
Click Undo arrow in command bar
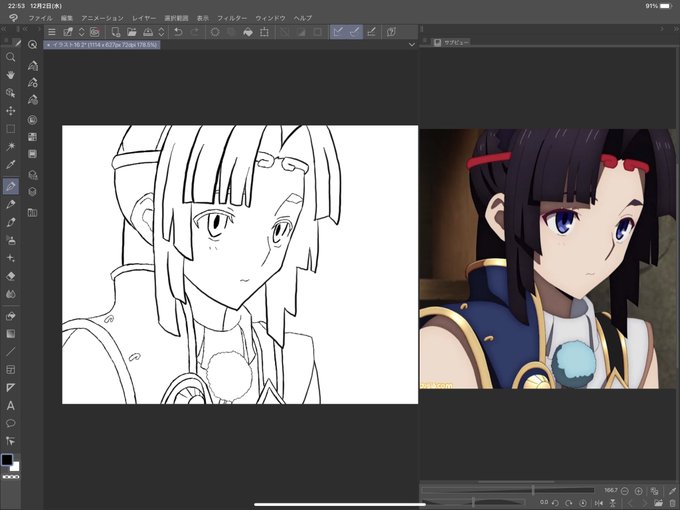click(x=178, y=32)
